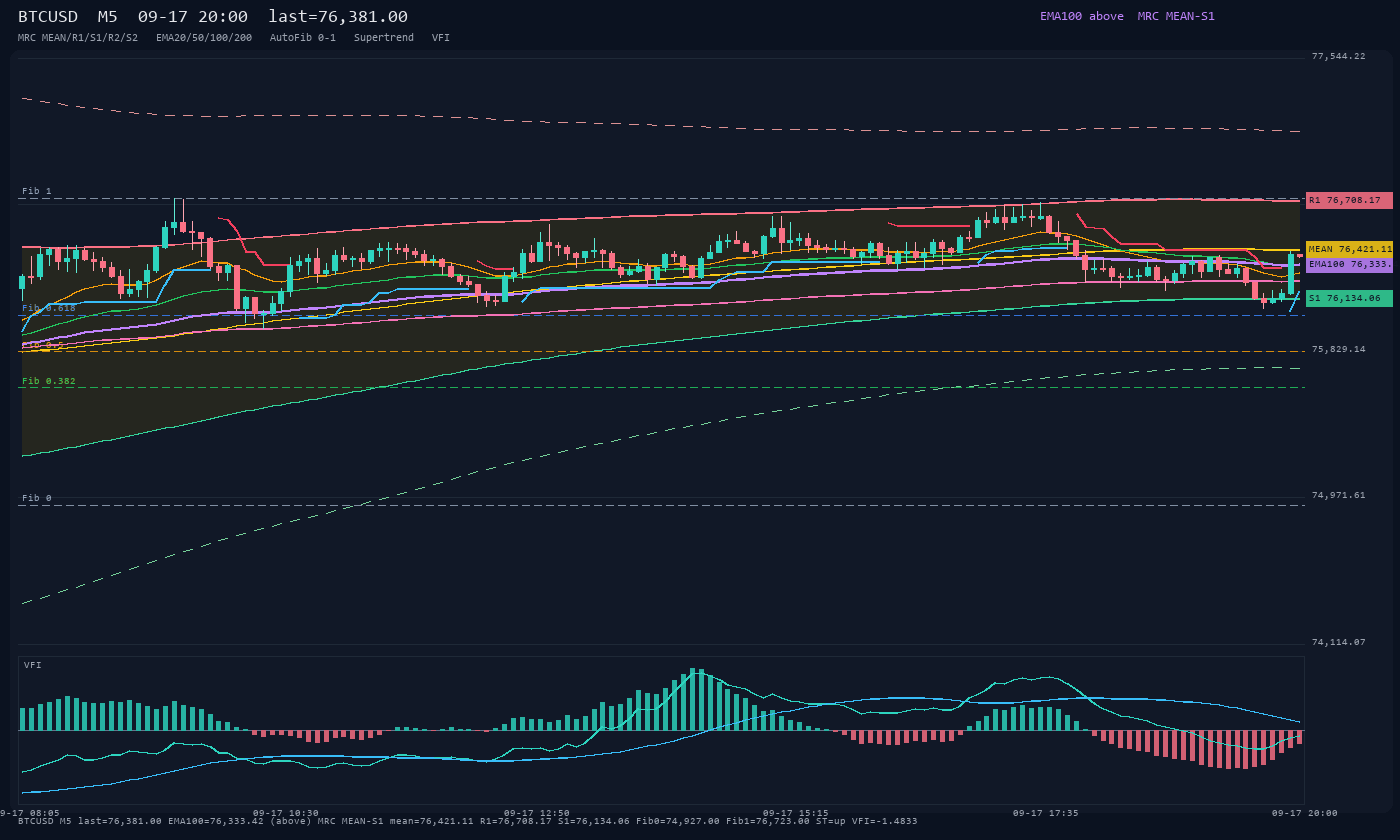The image size is (1400, 840).
Task: Click the EMA100 above status text
Action: (1082, 16)
